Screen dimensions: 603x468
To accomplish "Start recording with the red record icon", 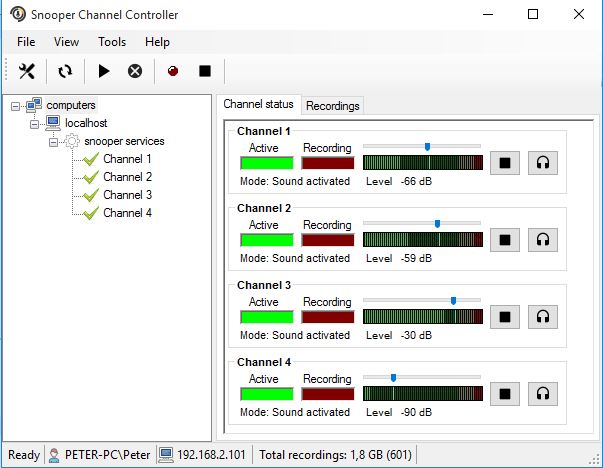I will [x=173, y=71].
